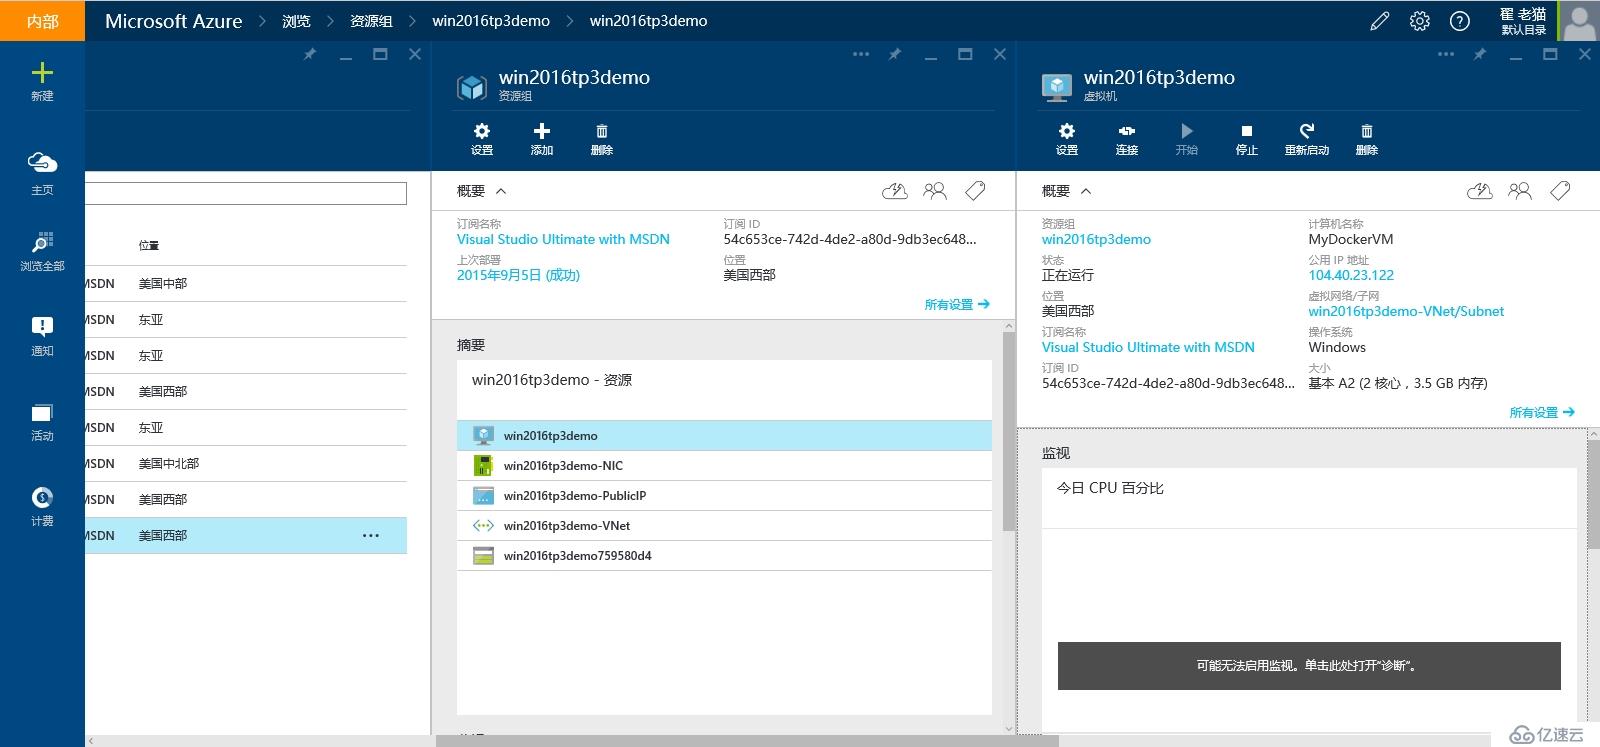Screen dimensions: 1600x747
Task: Click Add (添加) in resource group blade
Action: 542,139
